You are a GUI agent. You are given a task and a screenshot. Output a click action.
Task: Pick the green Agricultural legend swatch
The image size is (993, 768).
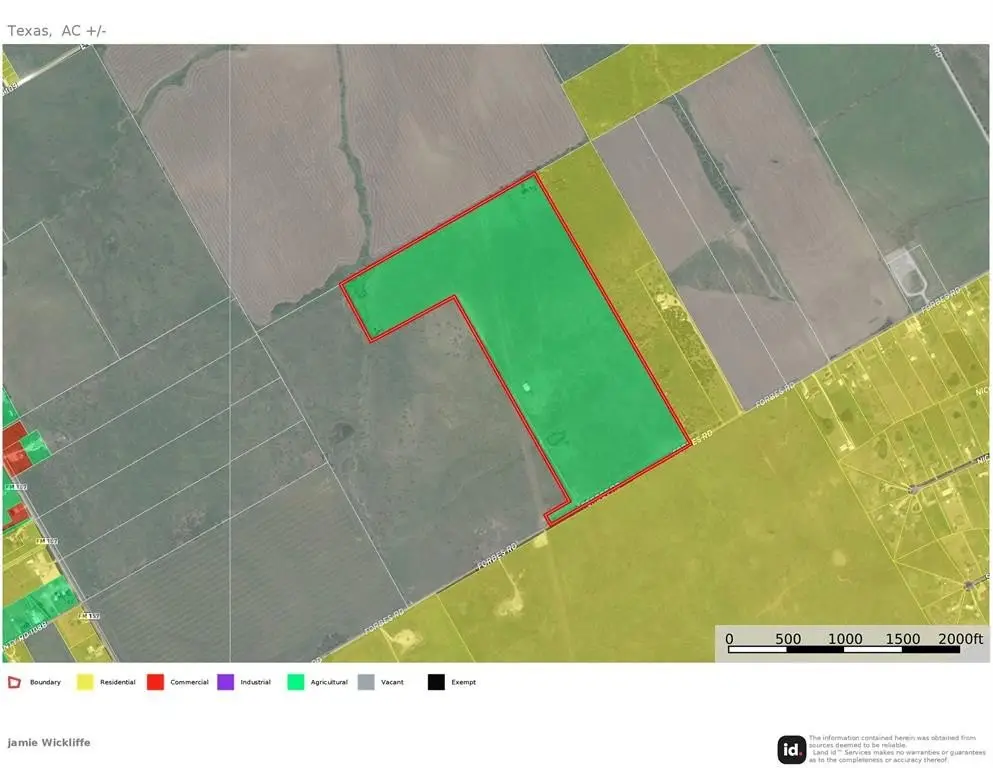pos(295,682)
